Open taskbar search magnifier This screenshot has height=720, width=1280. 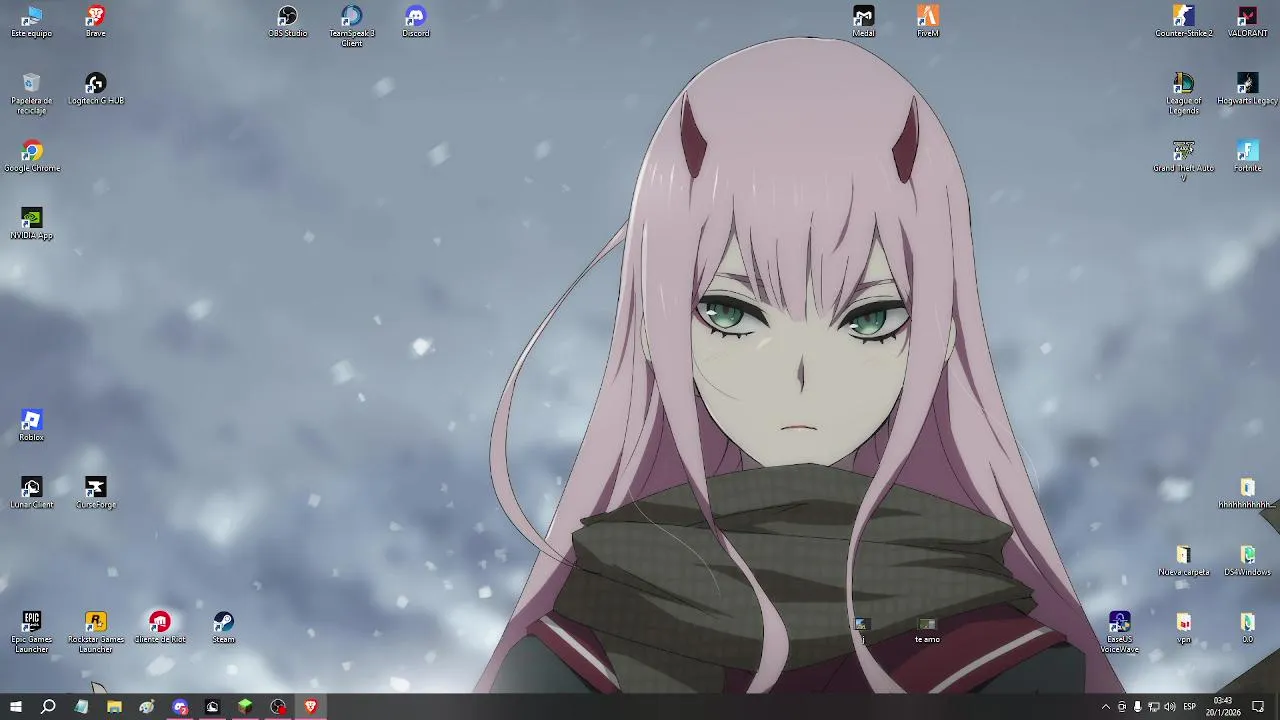pyautogui.click(x=48, y=707)
